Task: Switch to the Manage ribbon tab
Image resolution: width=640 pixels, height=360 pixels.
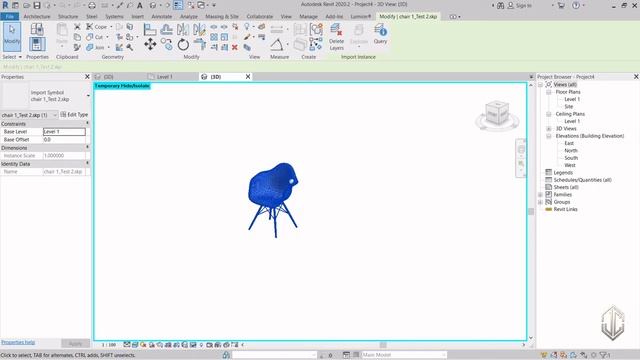Action: coord(309,16)
